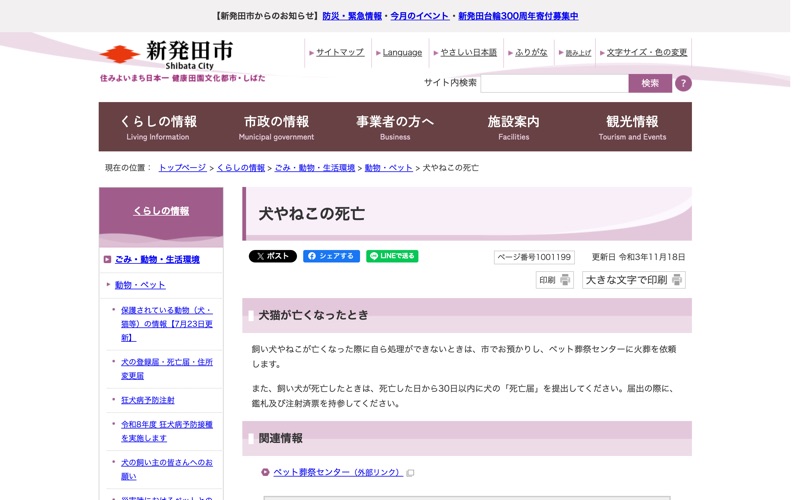Open sidebar ごみ・動物・生活環境 link
Image resolution: width=800 pixels, height=500 pixels.
157,259
